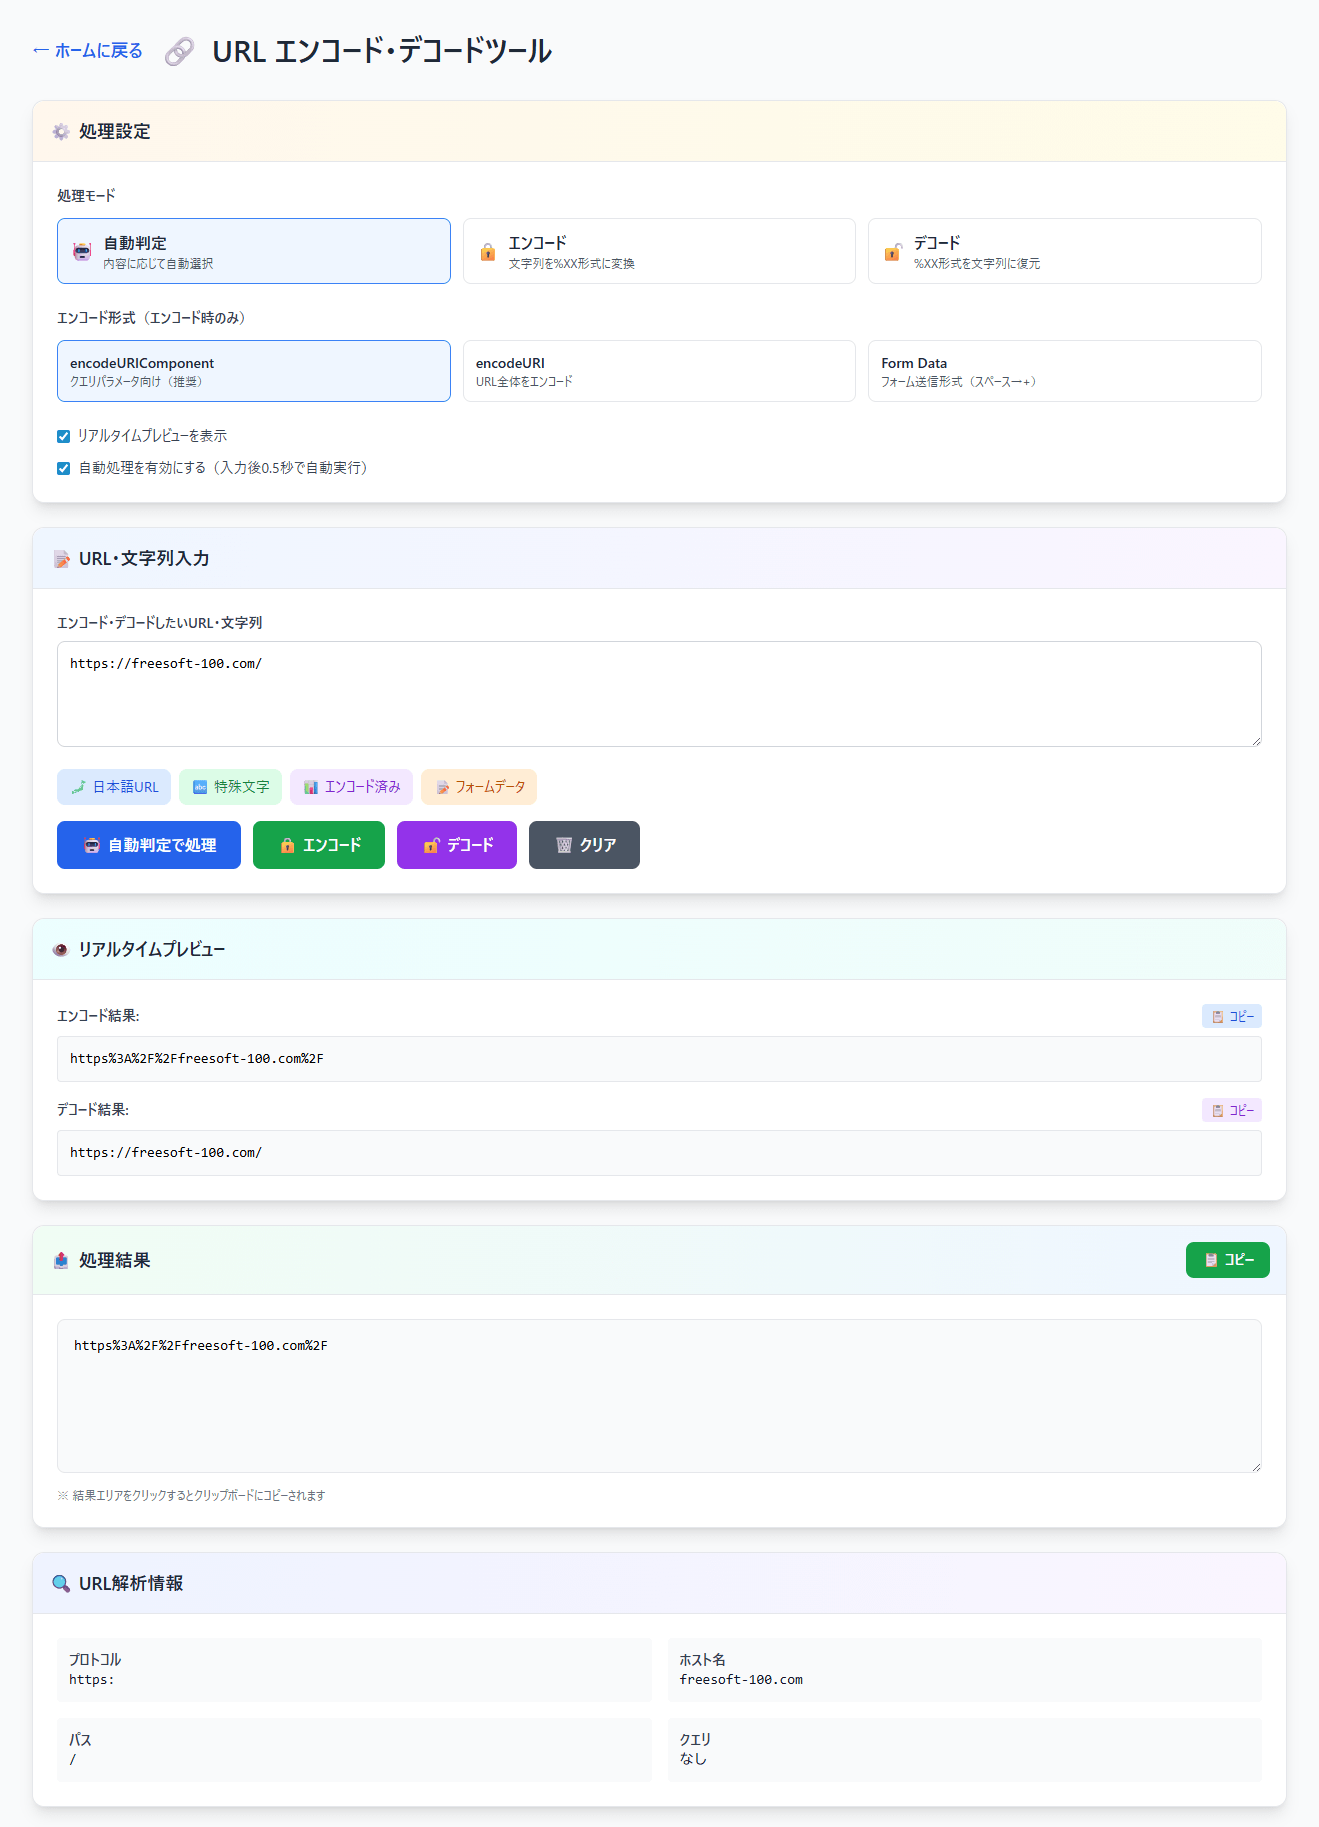Disable the 自動処理を有効にする checkbox
Image resolution: width=1319 pixels, height=1827 pixels.
[x=64, y=468]
